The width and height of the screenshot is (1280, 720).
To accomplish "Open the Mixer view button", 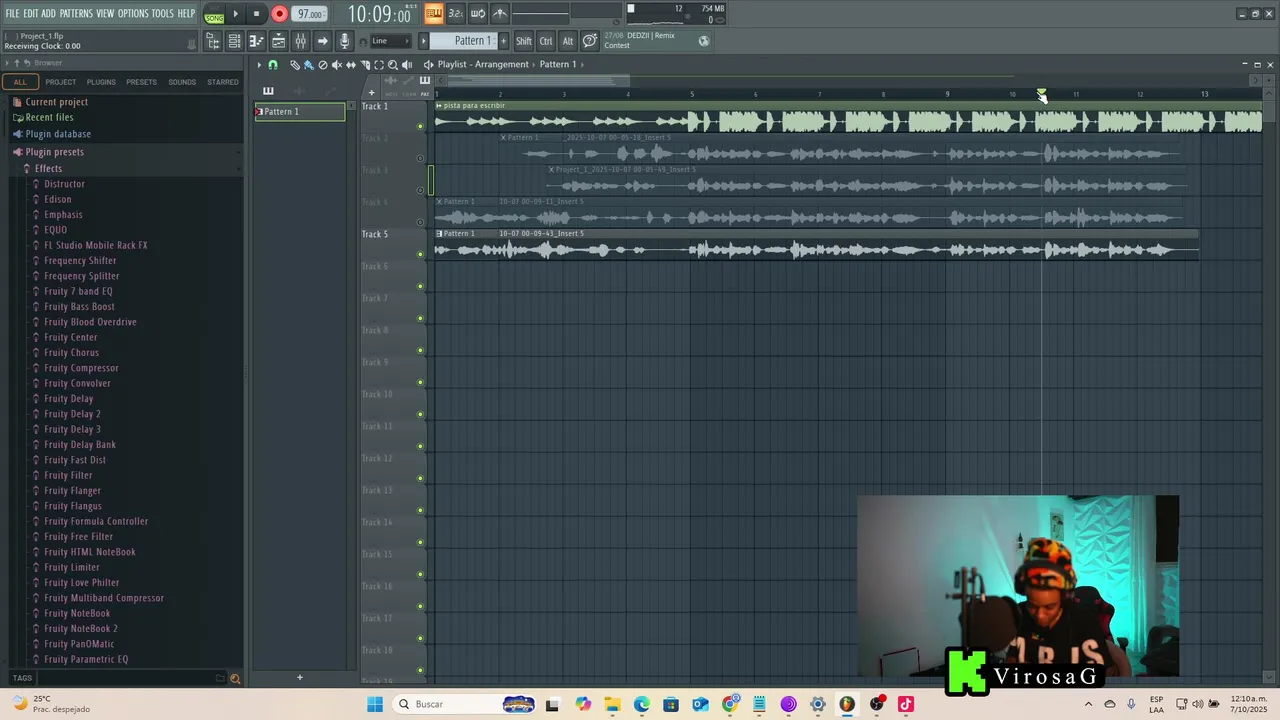I will [x=300, y=41].
